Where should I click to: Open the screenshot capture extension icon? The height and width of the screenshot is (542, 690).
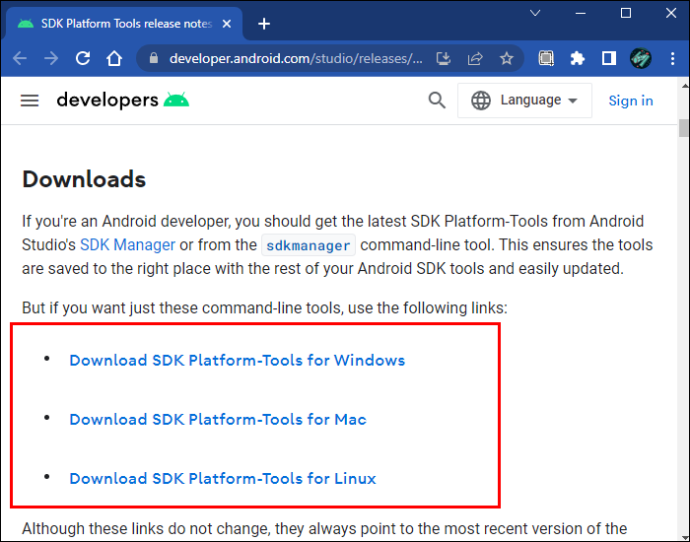tap(546, 58)
